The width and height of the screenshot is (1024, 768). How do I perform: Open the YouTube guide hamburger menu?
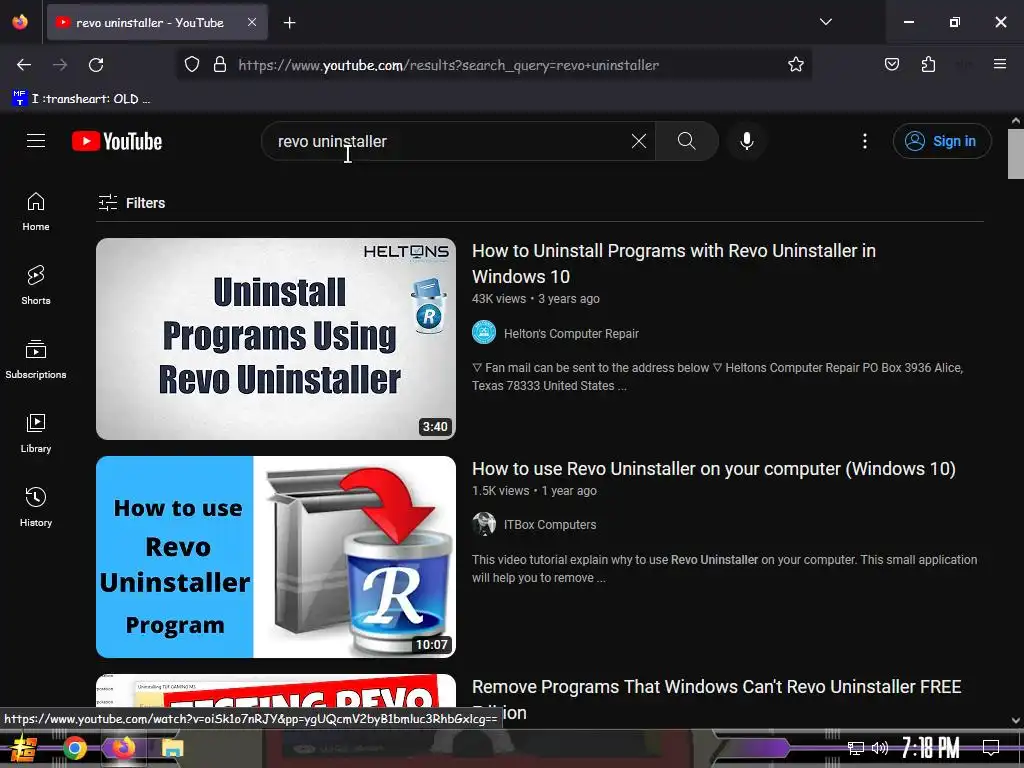coord(36,141)
